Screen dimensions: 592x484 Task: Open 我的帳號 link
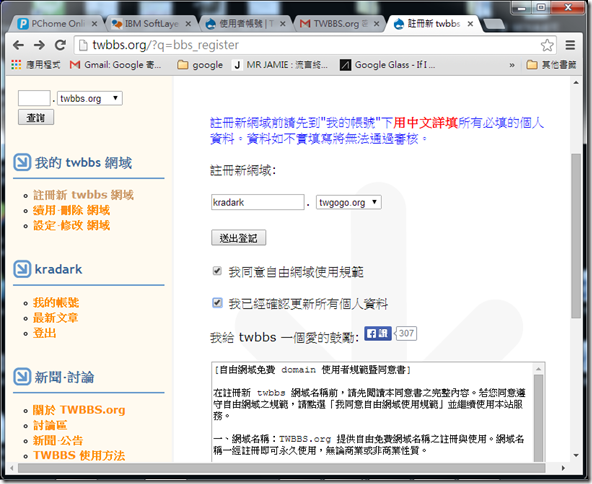(x=56, y=302)
